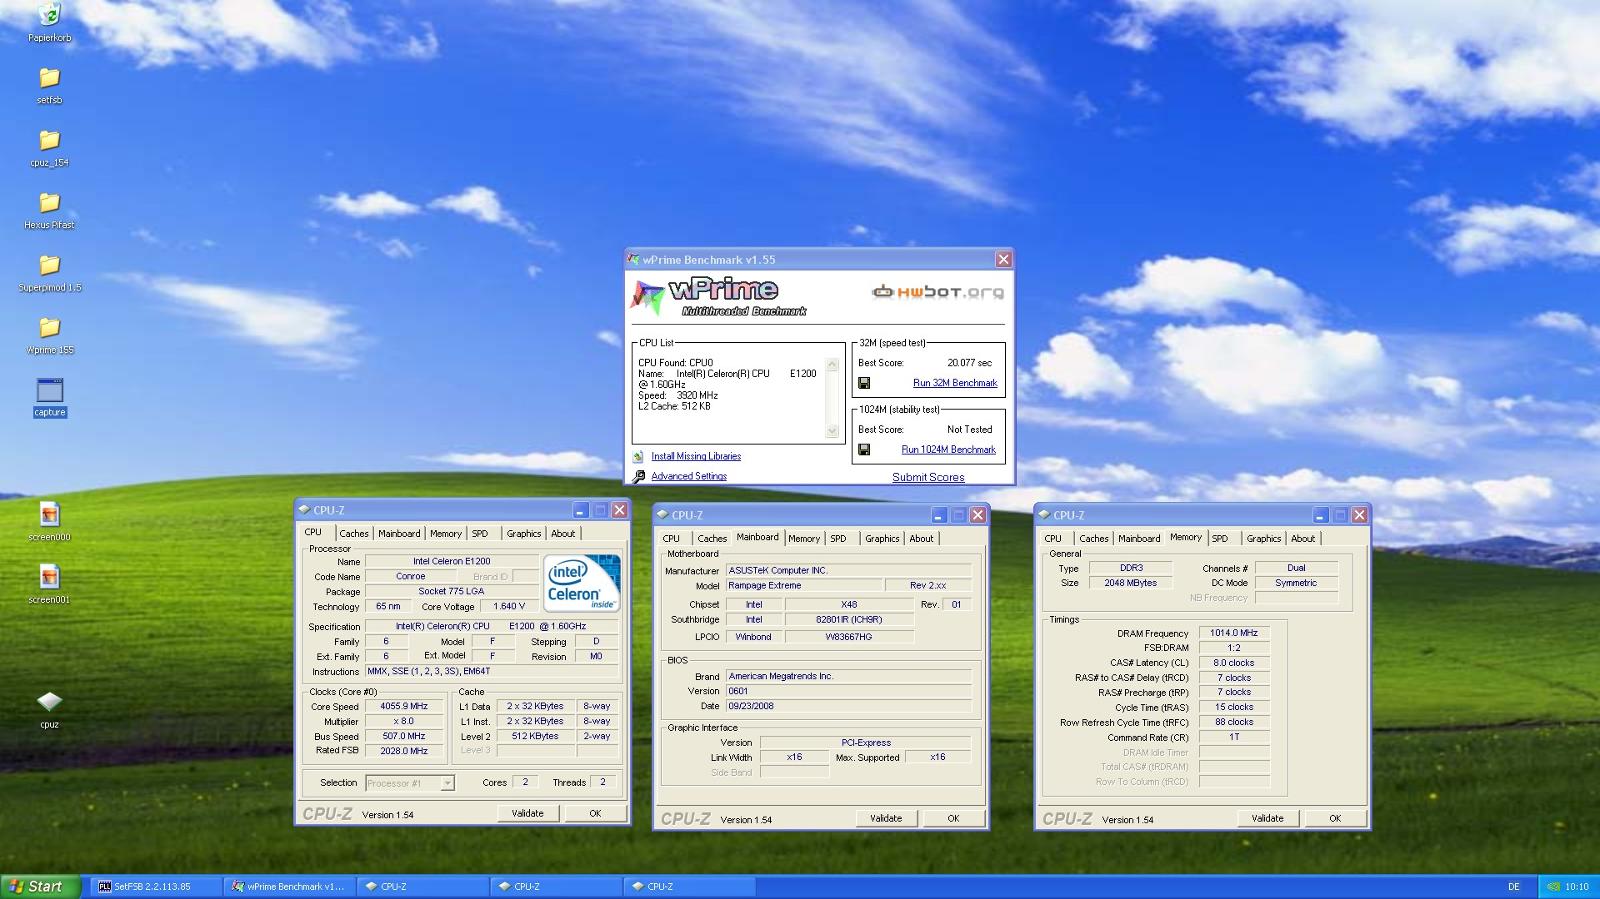Open SPD tab in first CPU-Z window

pyautogui.click(x=480, y=534)
